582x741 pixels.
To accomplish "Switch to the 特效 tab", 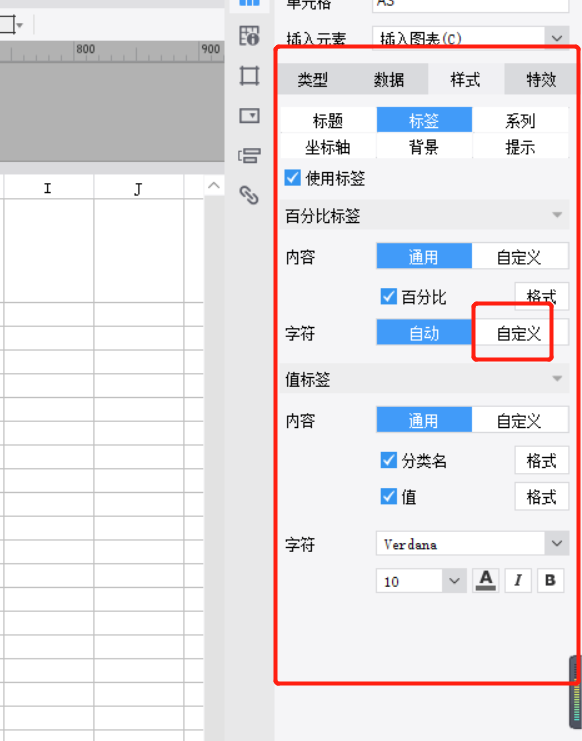I will (x=541, y=79).
